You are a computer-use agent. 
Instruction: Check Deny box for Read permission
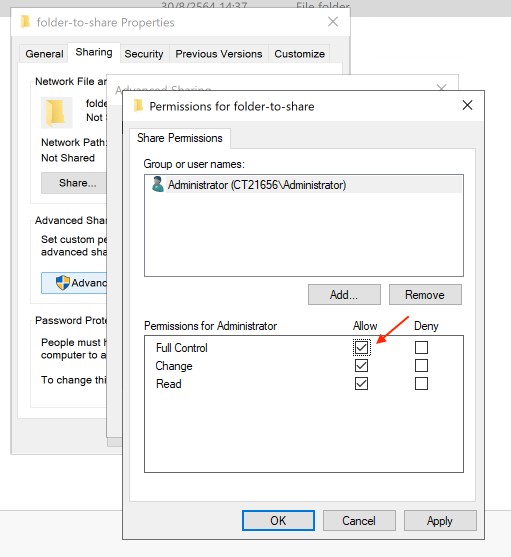pyautogui.click(x=421, y=384)
